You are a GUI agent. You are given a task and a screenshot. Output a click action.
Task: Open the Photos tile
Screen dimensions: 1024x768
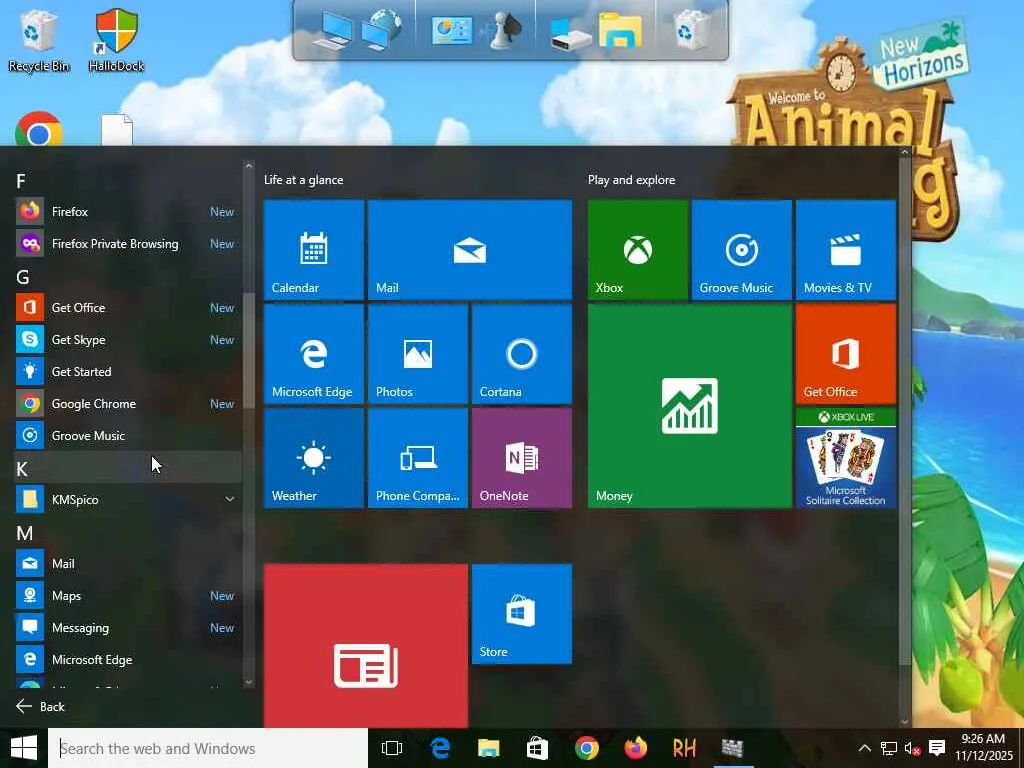pos(418,354)
